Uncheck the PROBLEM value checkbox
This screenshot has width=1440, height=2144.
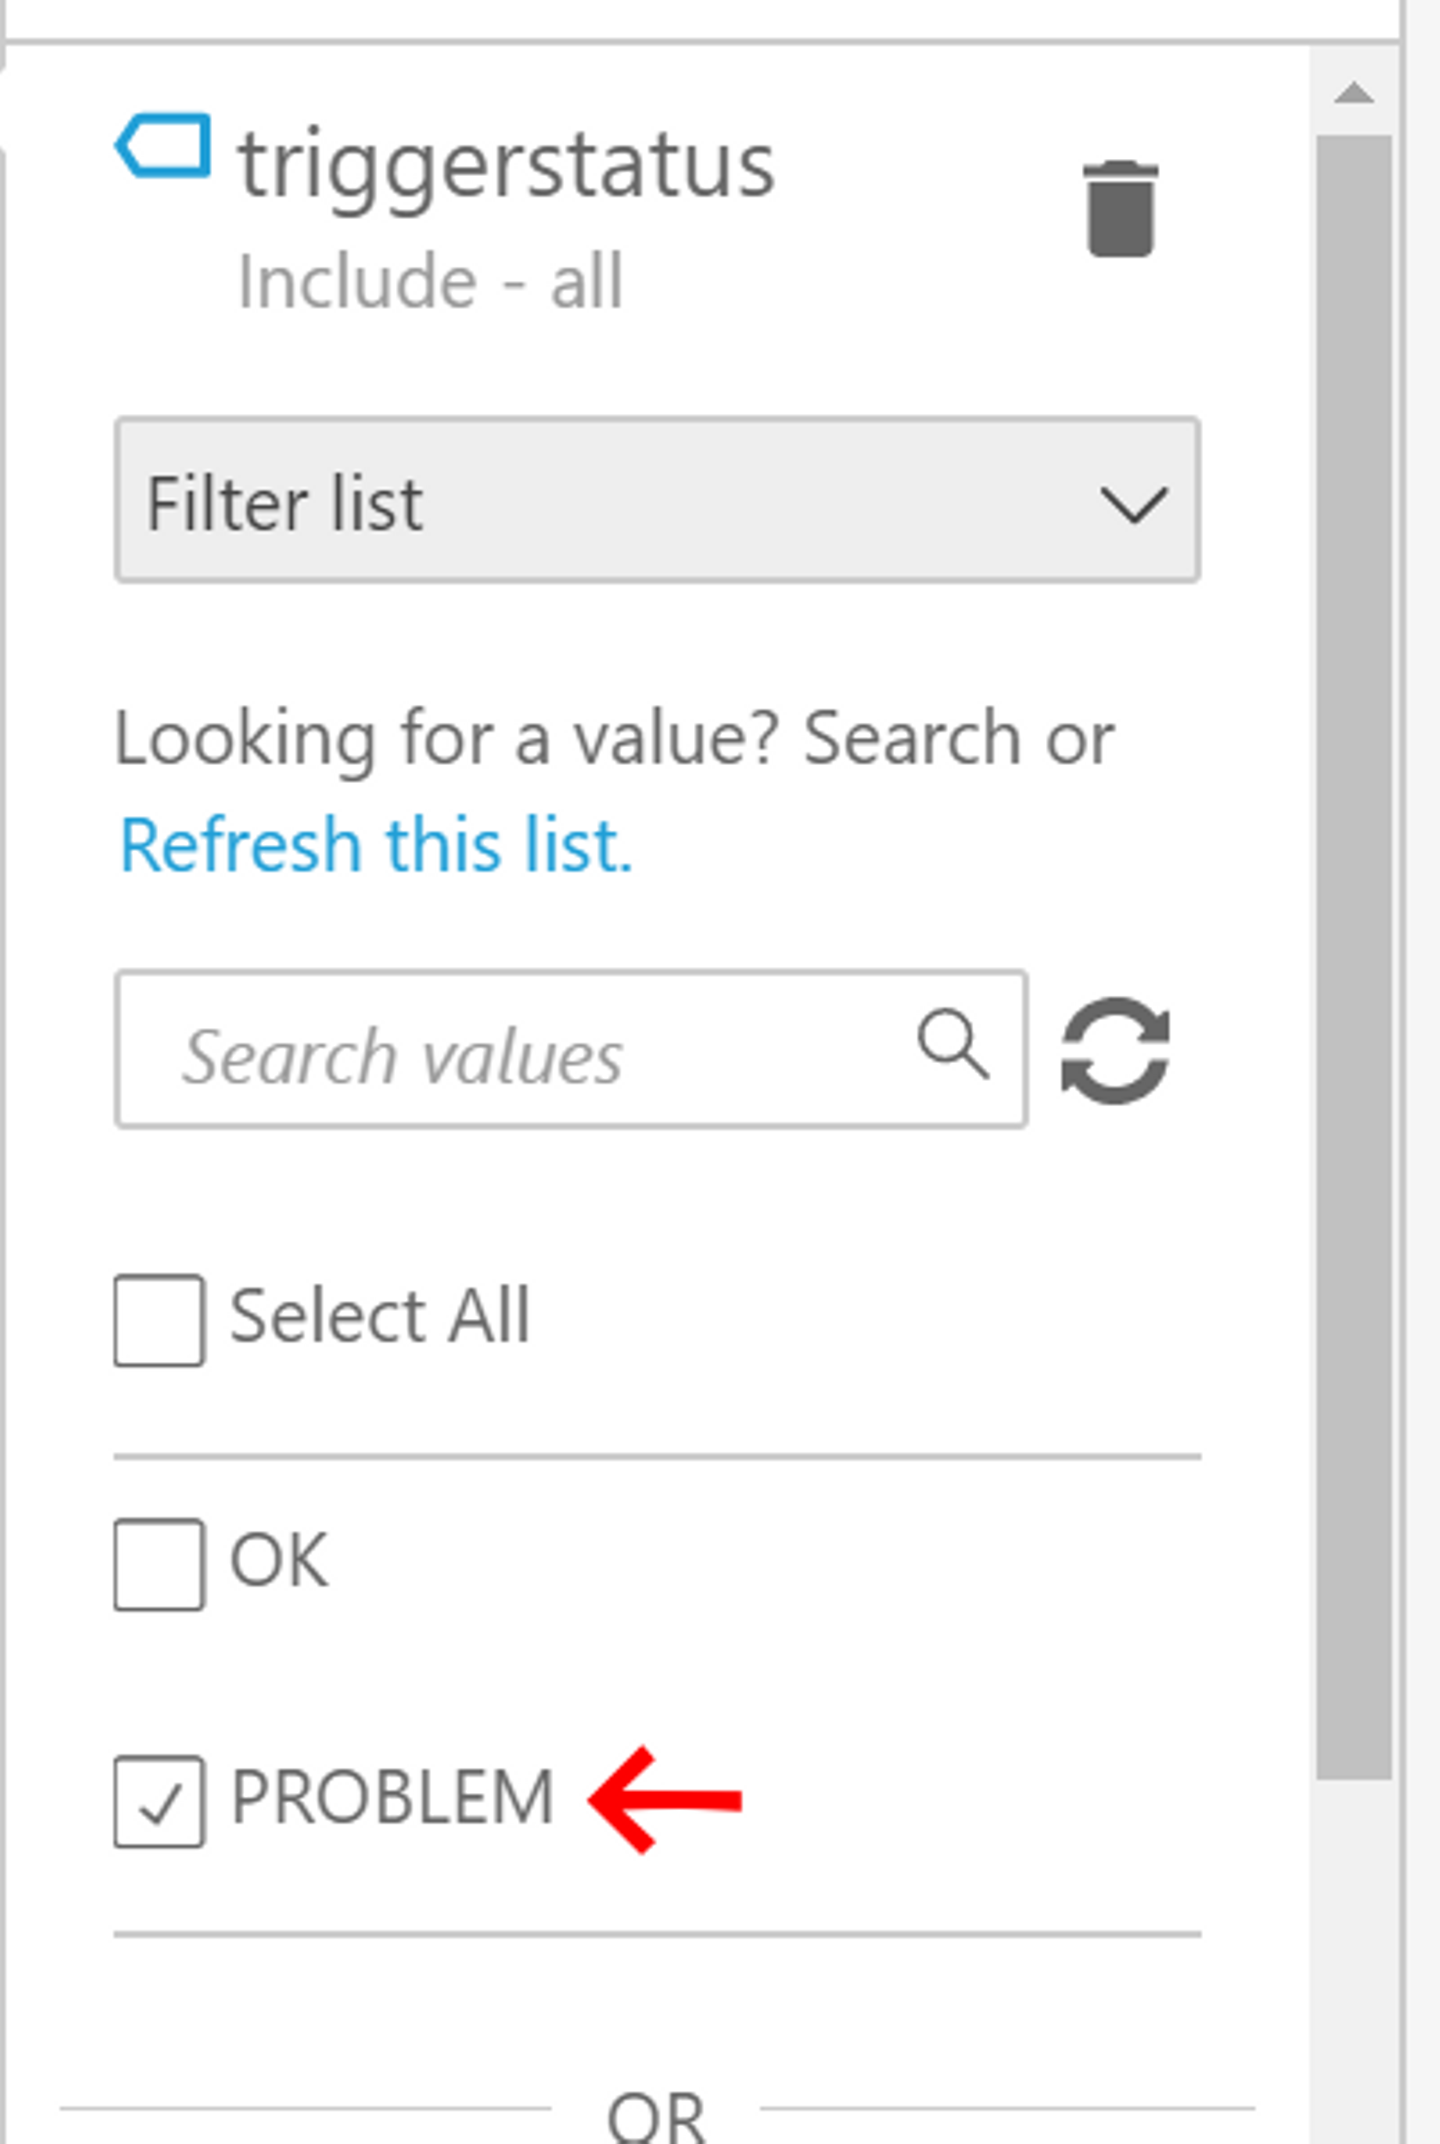pyautogui.click(x=159, y=1801)
